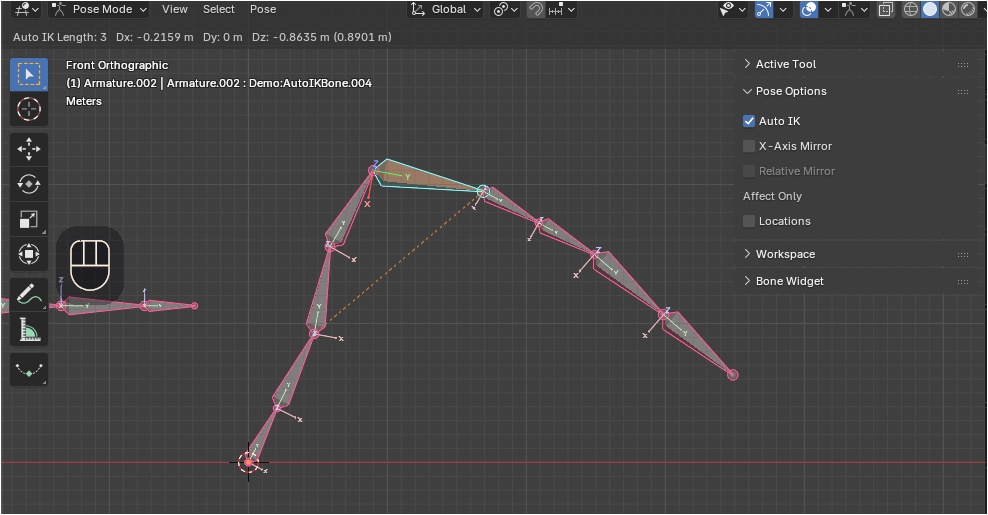Grab the Active Tool panel drag handle
This screenshot has width=988, height=515.
963,65
